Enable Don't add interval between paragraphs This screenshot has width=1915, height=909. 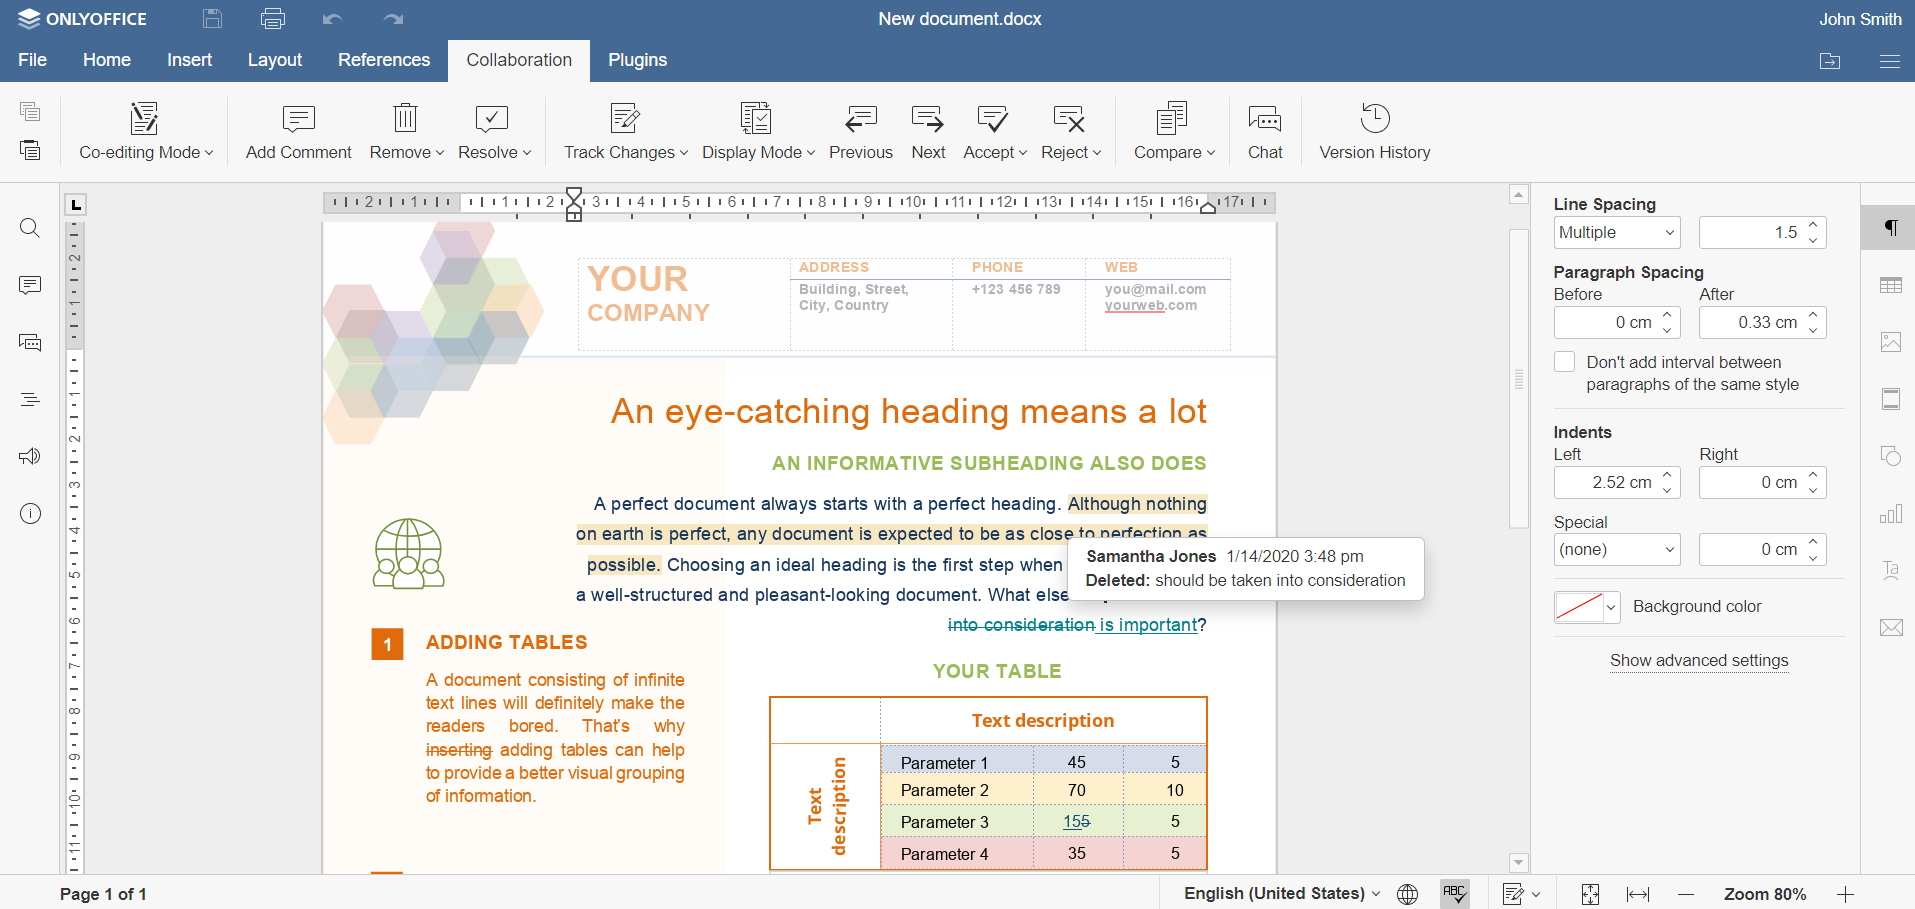tap(1565, 361)
